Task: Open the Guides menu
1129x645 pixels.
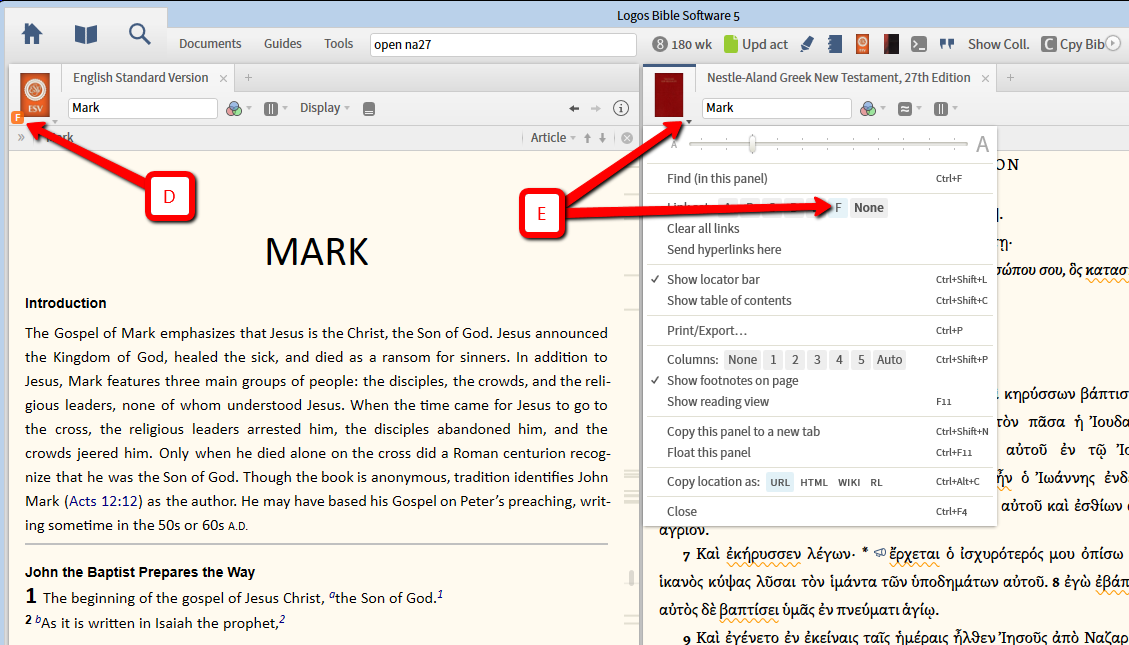Action: coord(282,44)
